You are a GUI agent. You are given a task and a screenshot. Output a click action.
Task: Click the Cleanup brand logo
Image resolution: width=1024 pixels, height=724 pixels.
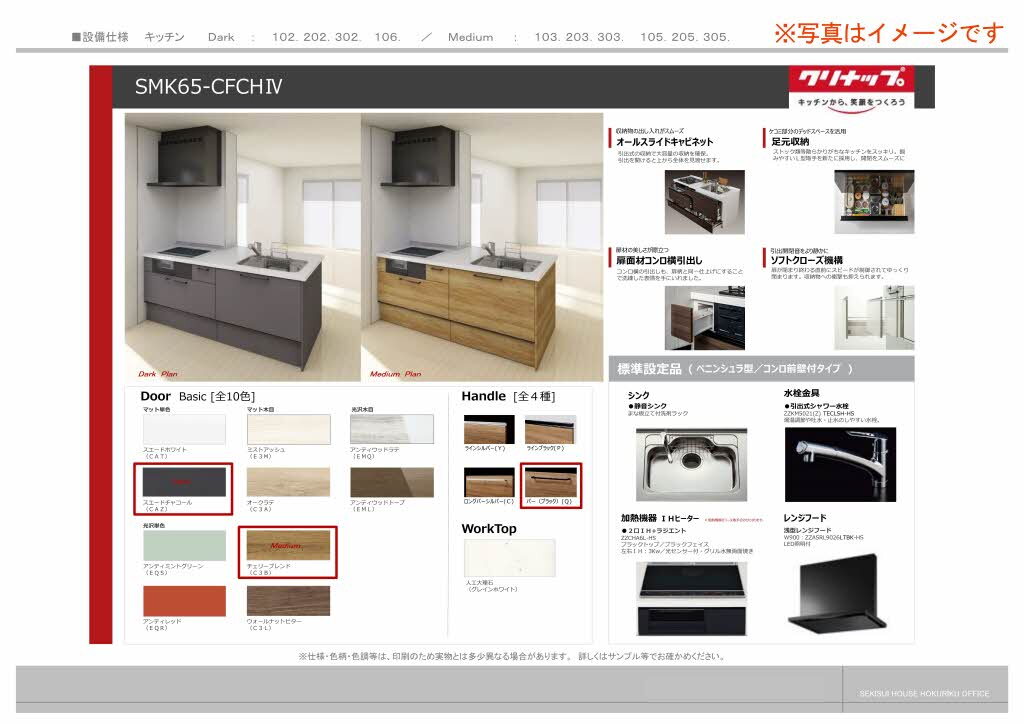tap(852, 87)
